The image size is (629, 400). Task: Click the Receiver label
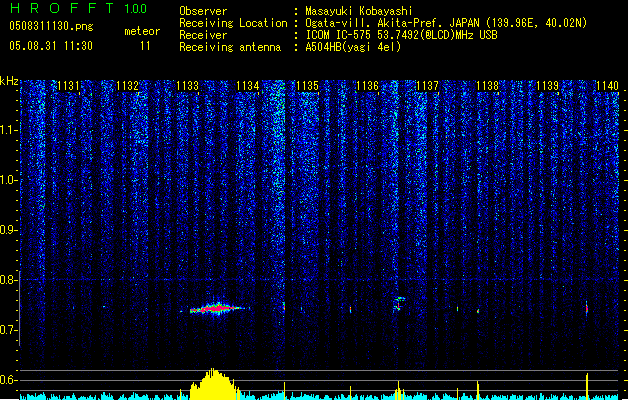[x=203, y=35]
